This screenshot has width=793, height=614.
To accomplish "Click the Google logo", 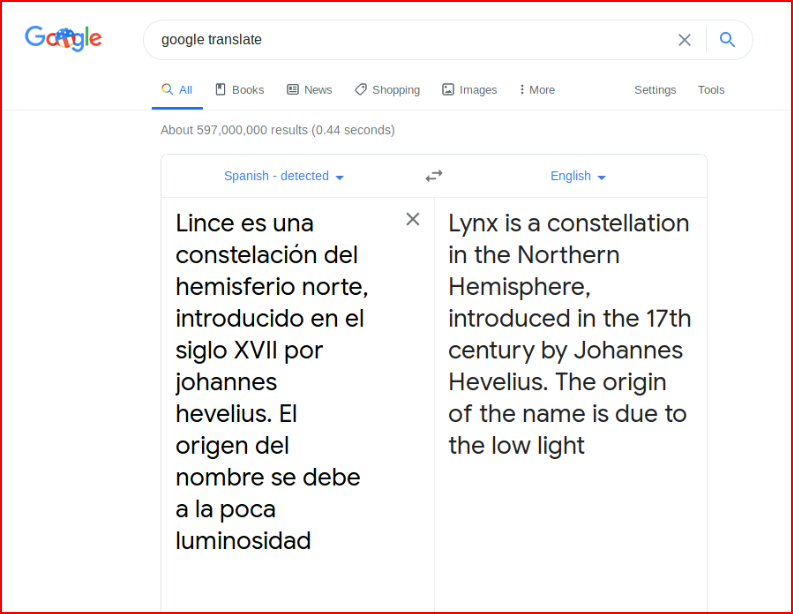I will [x=63, y=38].
